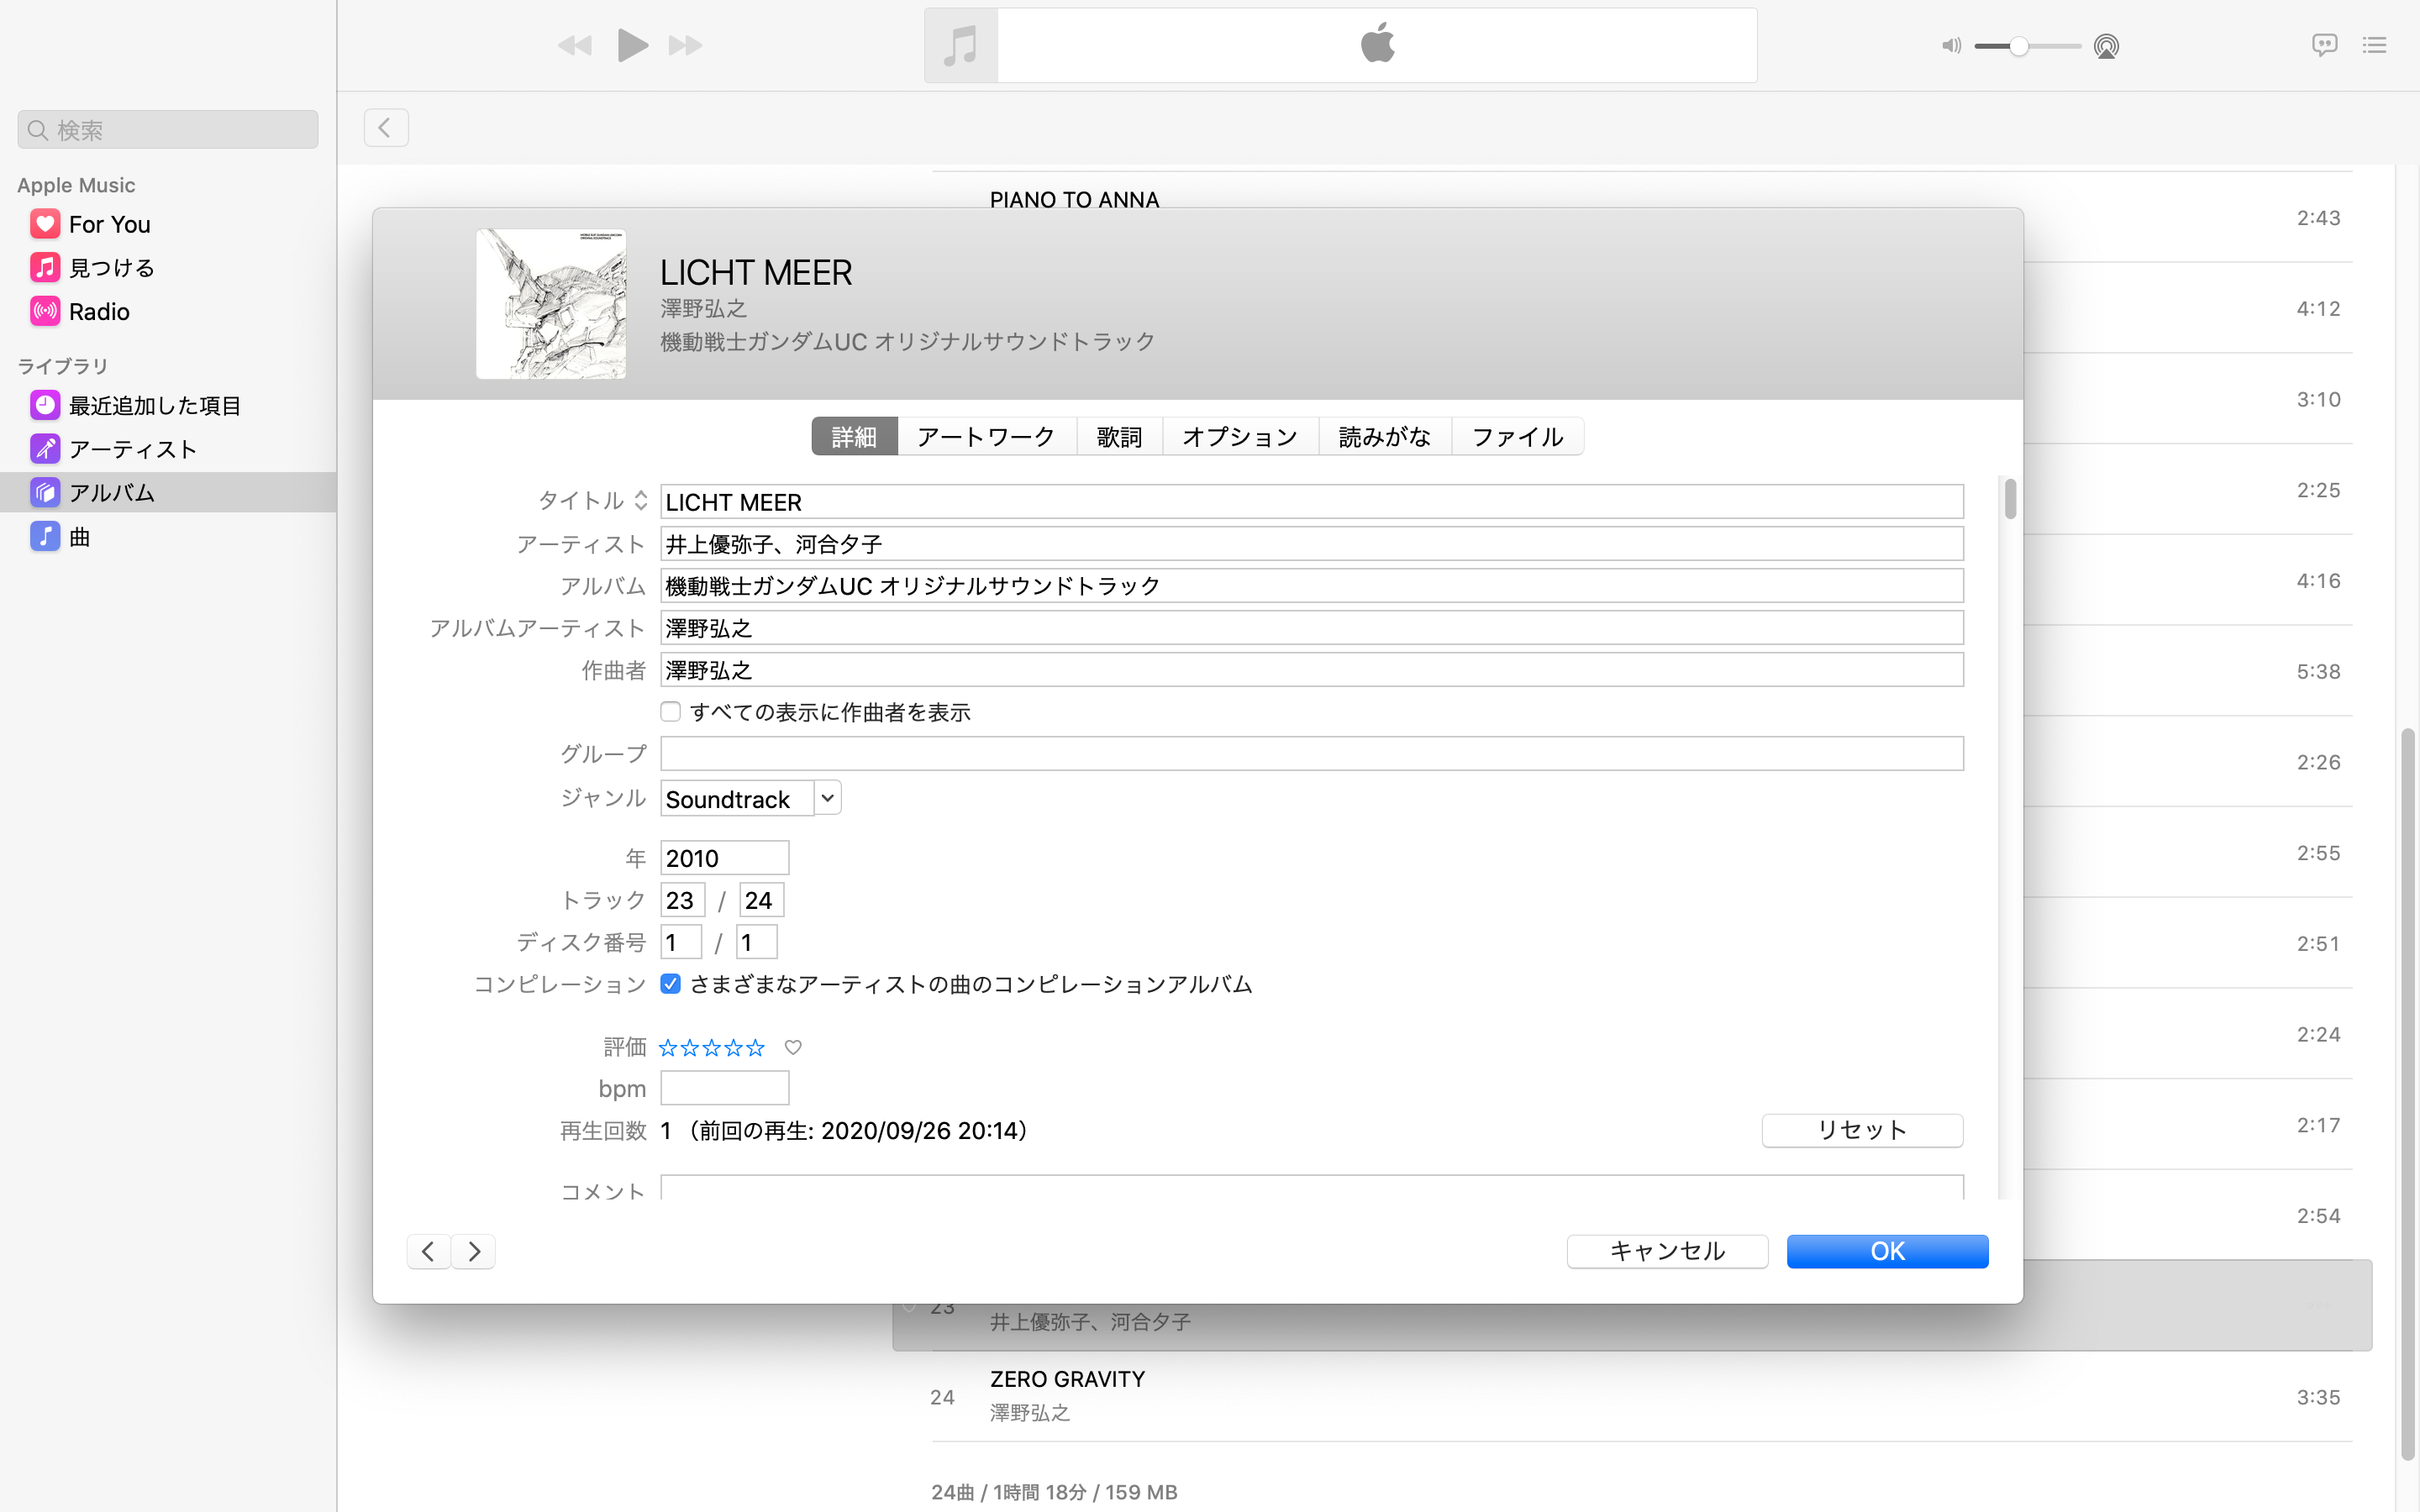
Task: Uncheck the compilation album checkbox
Action: click(670, 984)
